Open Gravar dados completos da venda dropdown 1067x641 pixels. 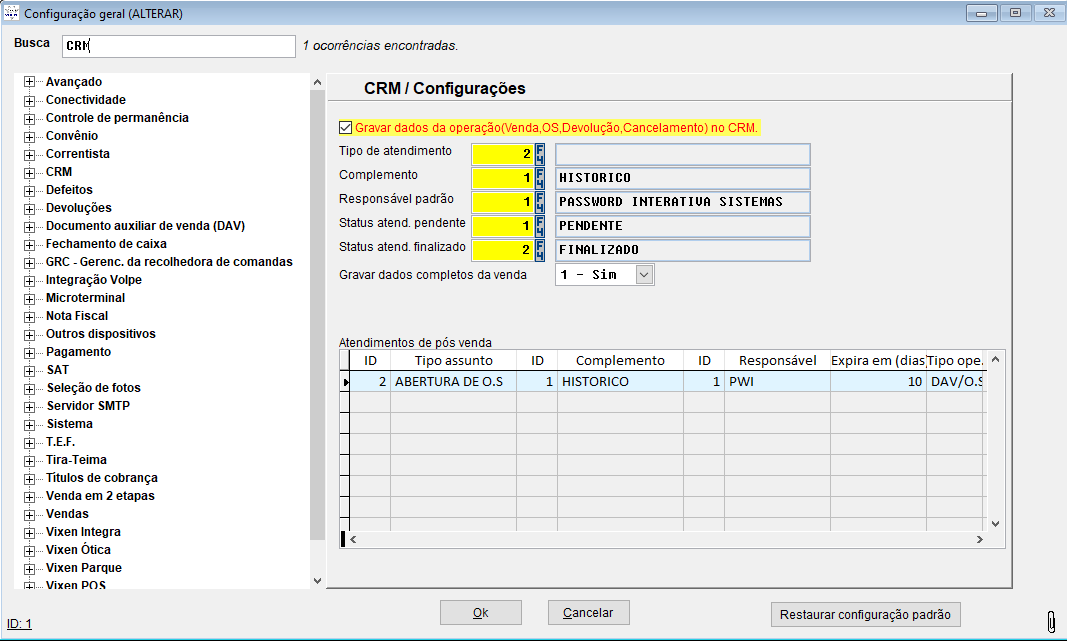pyautogui.click(x=644, y=274)
